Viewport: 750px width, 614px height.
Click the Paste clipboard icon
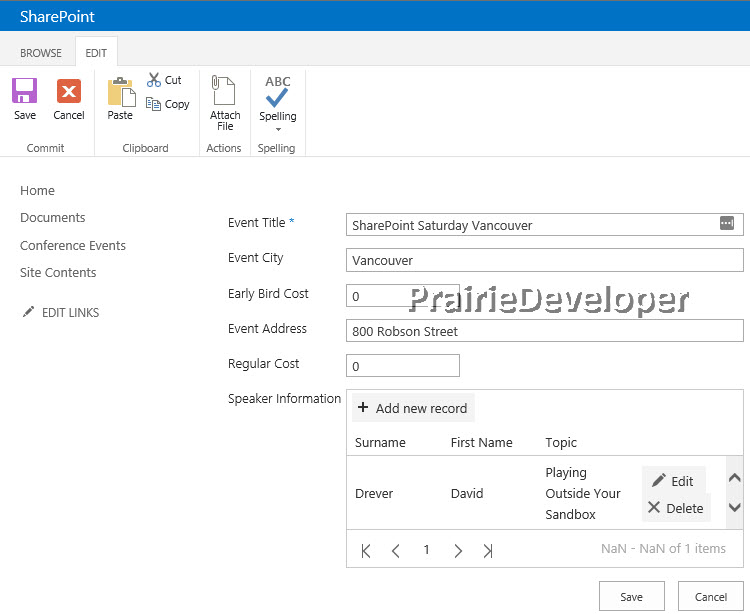click(121, 91)
